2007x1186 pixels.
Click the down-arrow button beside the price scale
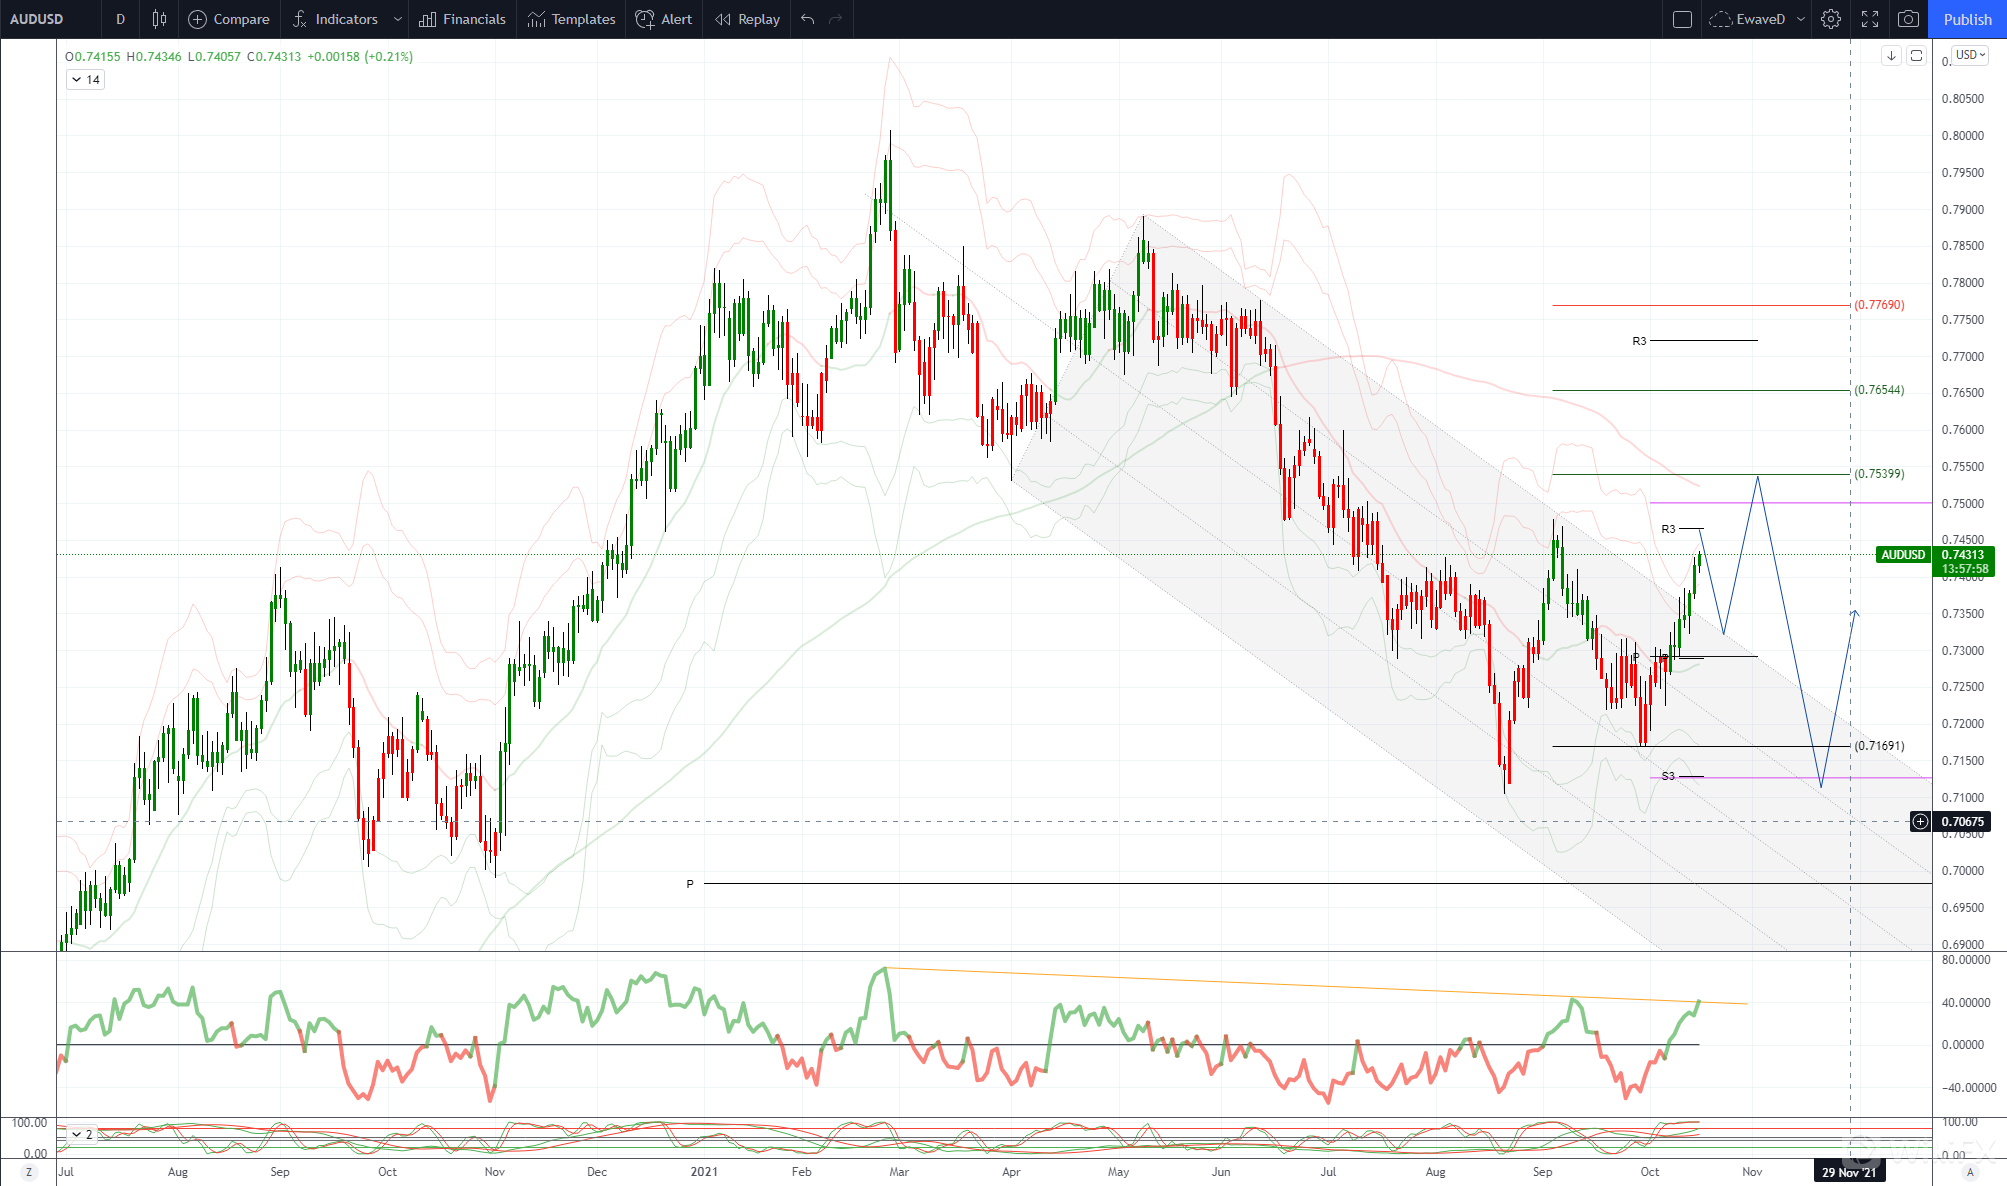1890,56
